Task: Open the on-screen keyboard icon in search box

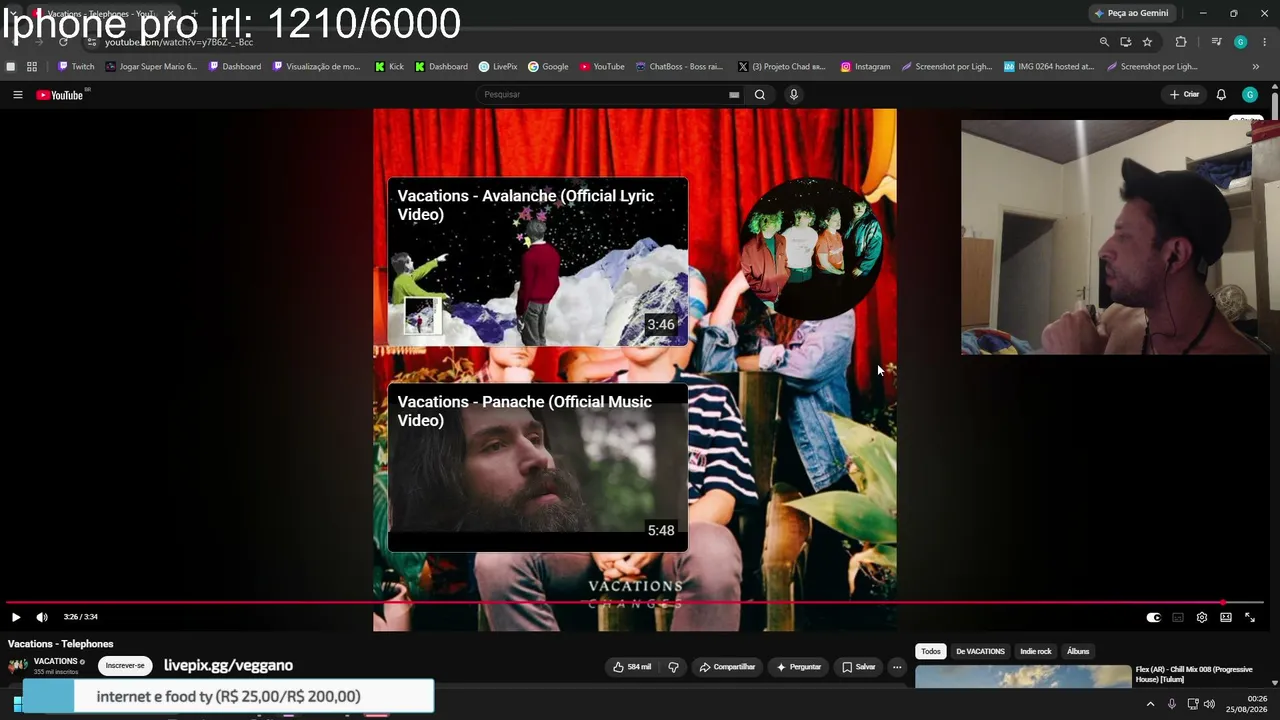Action: (x=734, y=95)
